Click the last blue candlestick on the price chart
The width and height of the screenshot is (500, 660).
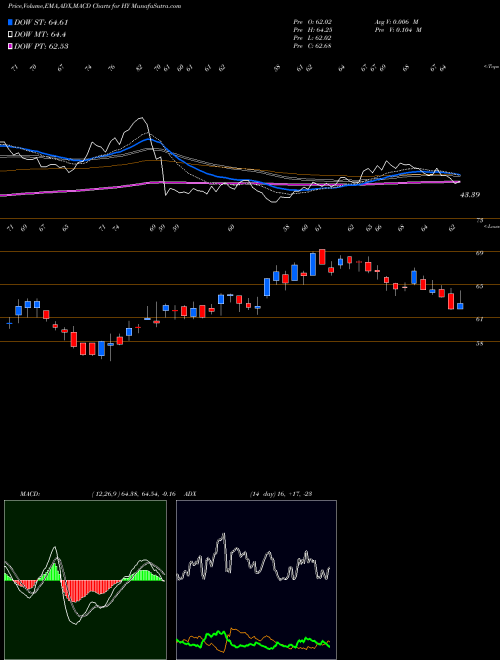(x=460, y=306)
